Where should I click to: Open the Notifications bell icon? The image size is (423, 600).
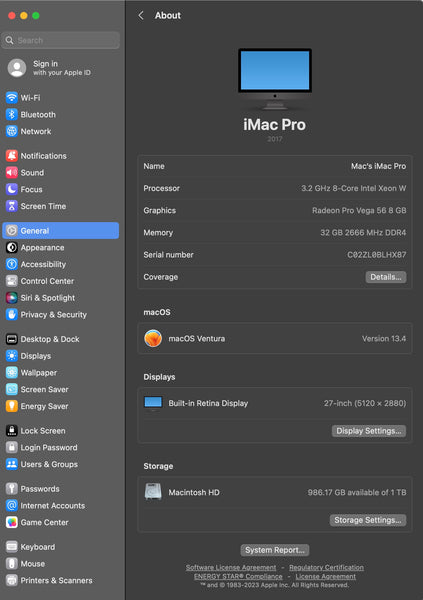12,156
